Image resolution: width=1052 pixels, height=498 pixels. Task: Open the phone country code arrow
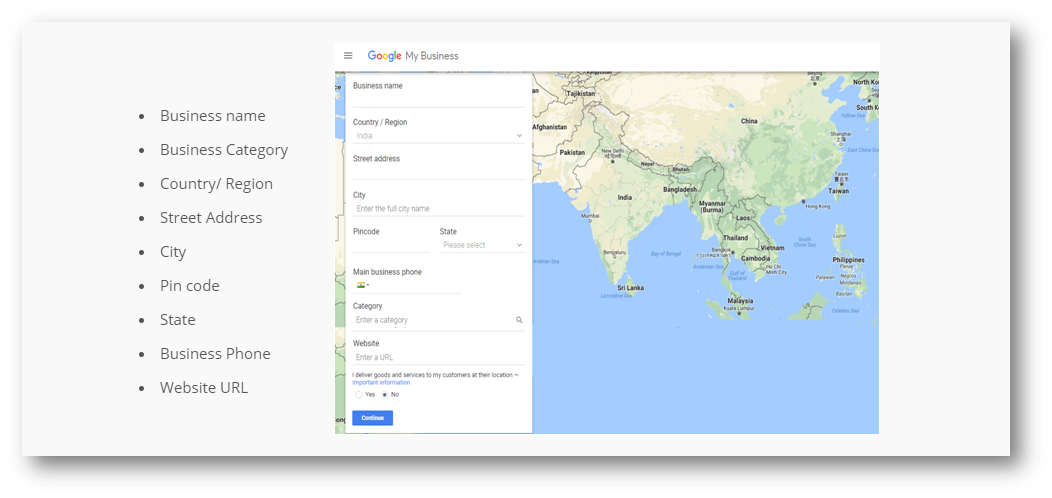click(x=368, y=286)
